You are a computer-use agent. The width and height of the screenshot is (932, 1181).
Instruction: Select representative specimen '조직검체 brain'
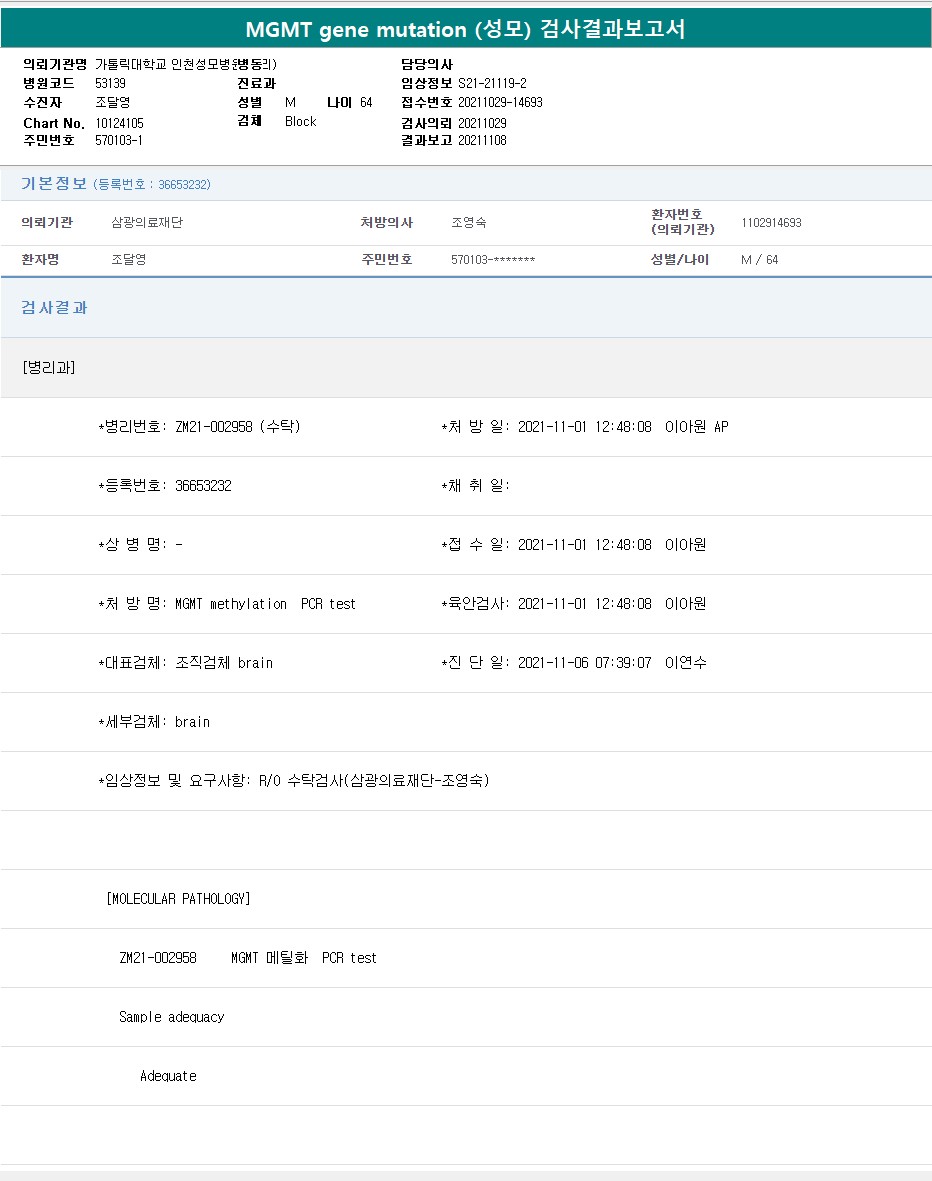tap(224, 663)
